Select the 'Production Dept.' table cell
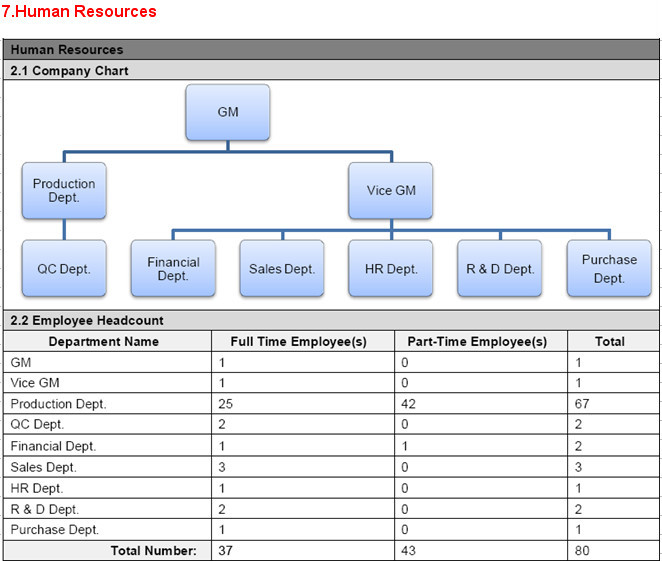662x561 pixels. point(108,404)
